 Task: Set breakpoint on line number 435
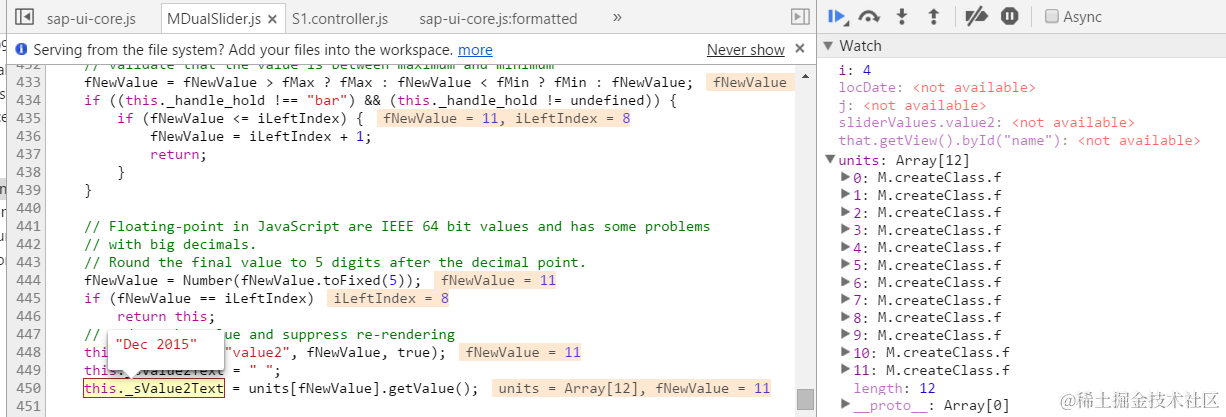[29, 118]
